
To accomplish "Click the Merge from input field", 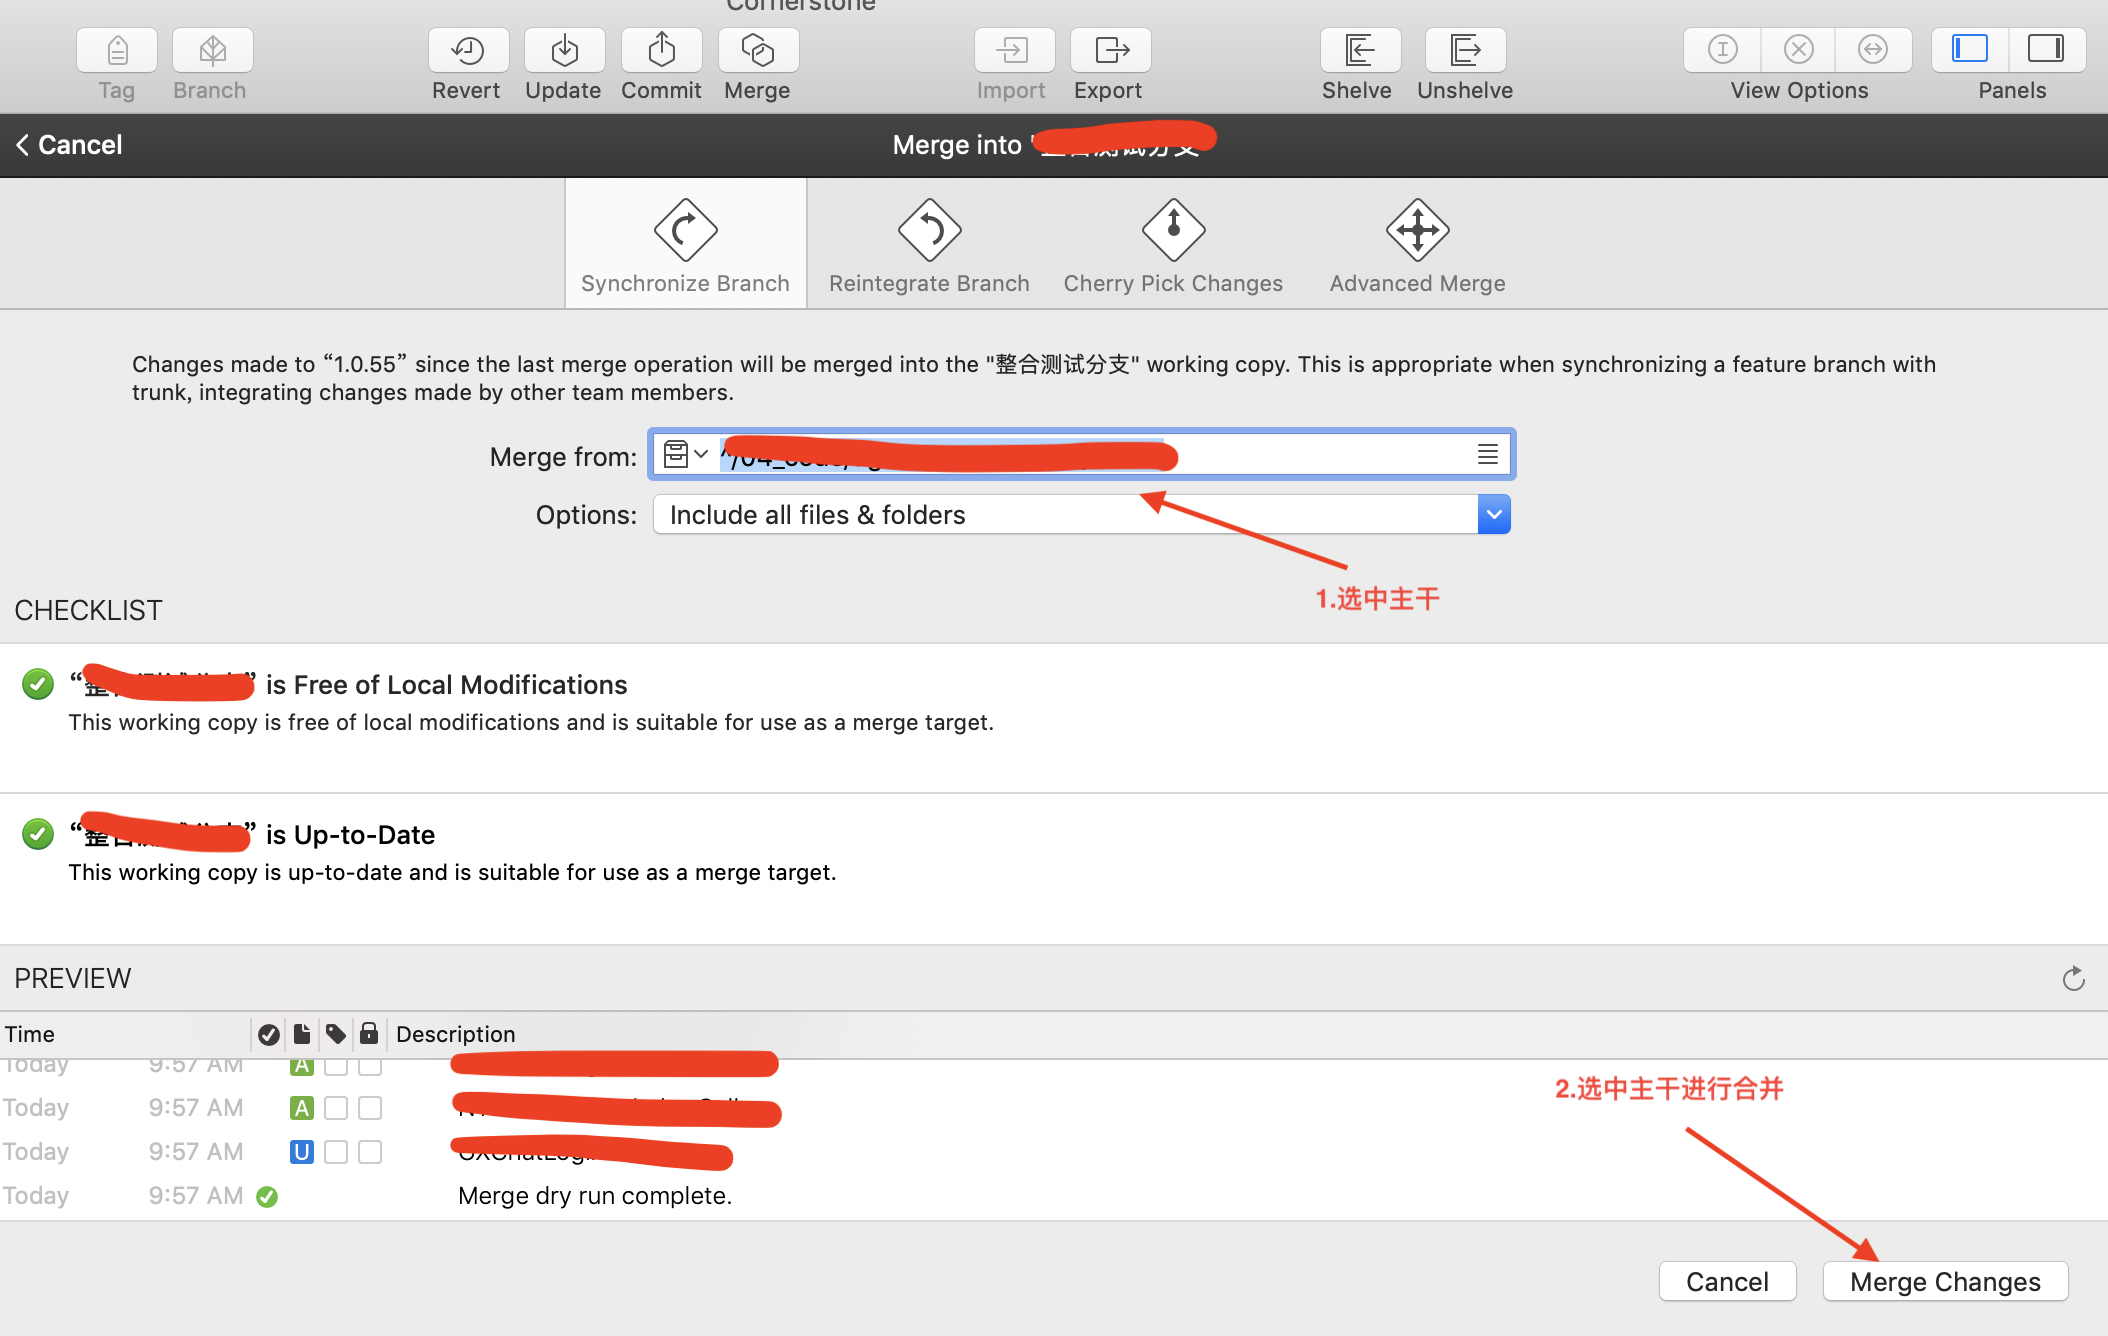I will click(1080, 455).
